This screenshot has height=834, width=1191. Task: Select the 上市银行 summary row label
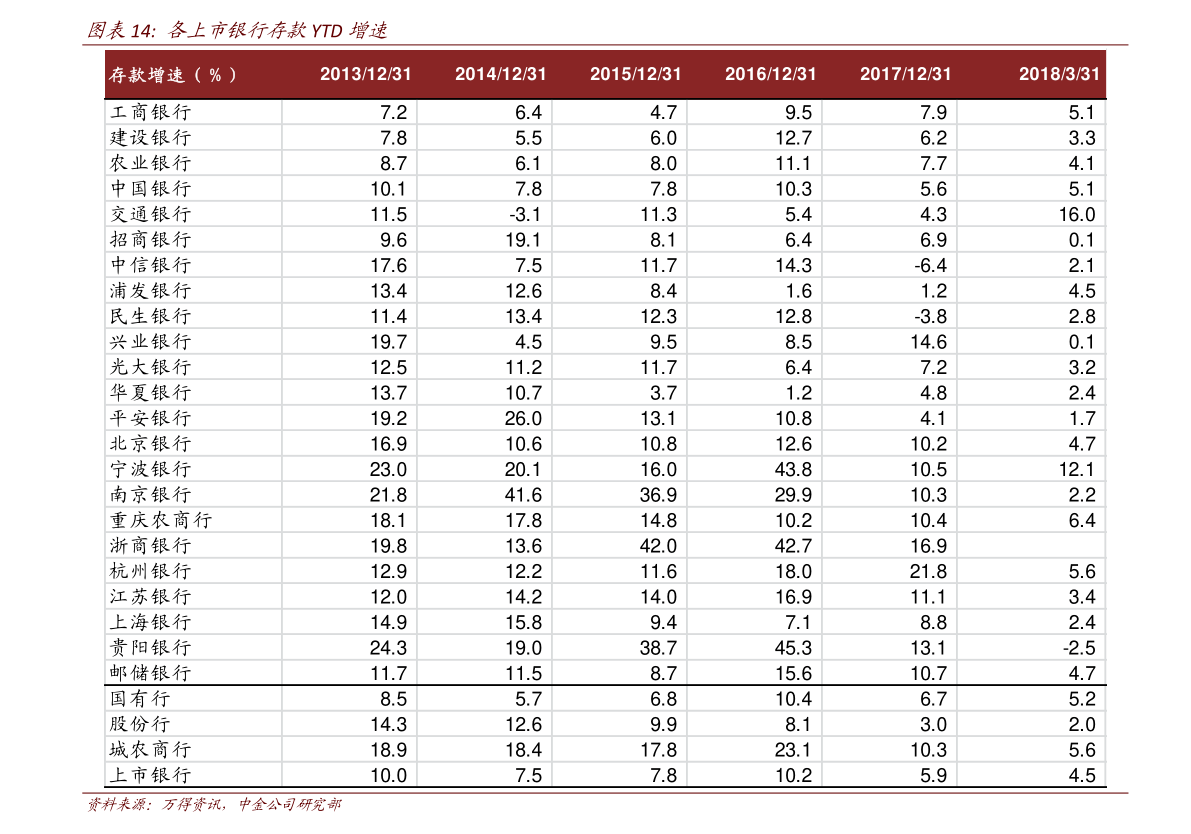tap(150, 775)
